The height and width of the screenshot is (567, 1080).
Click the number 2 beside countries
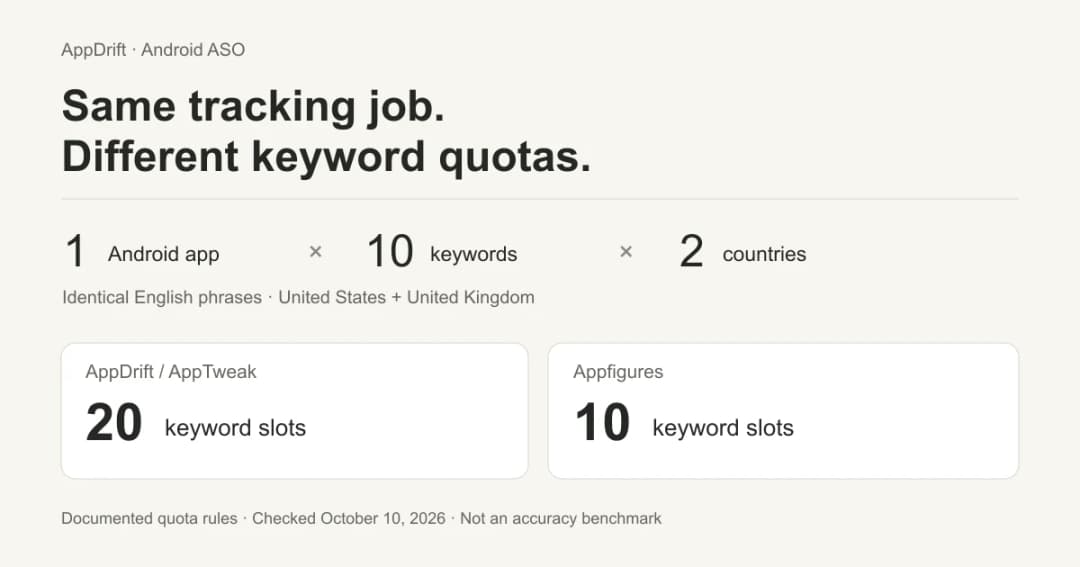[691, 251]
